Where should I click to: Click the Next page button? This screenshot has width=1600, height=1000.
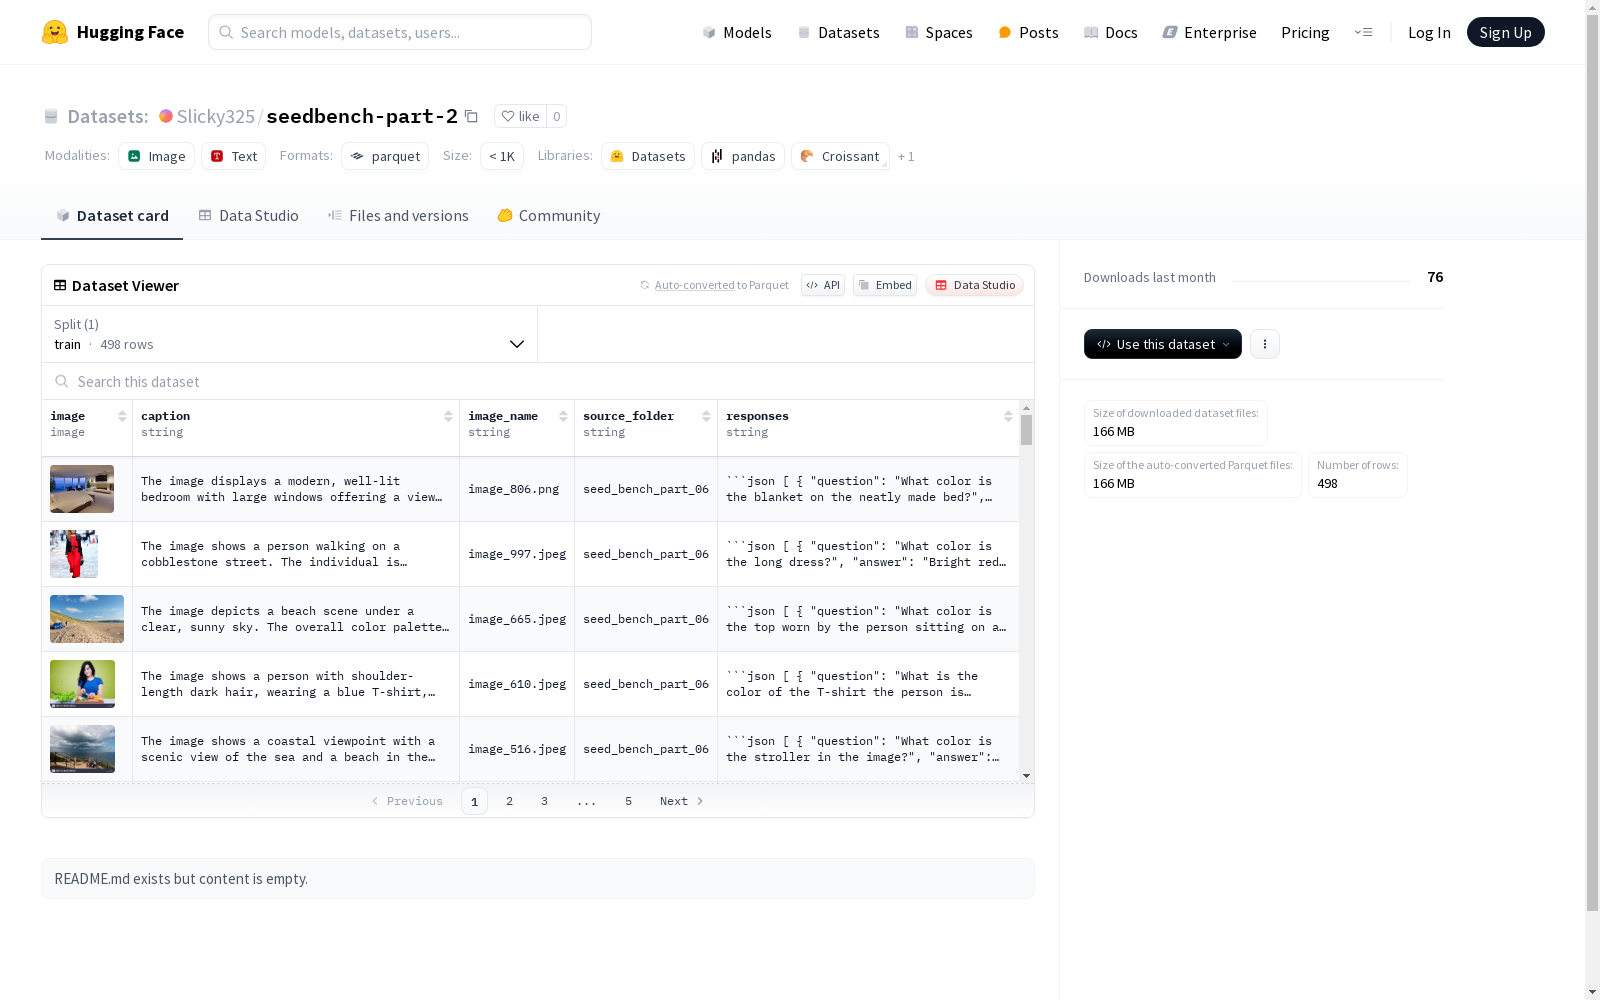click(x=682, y=801)
